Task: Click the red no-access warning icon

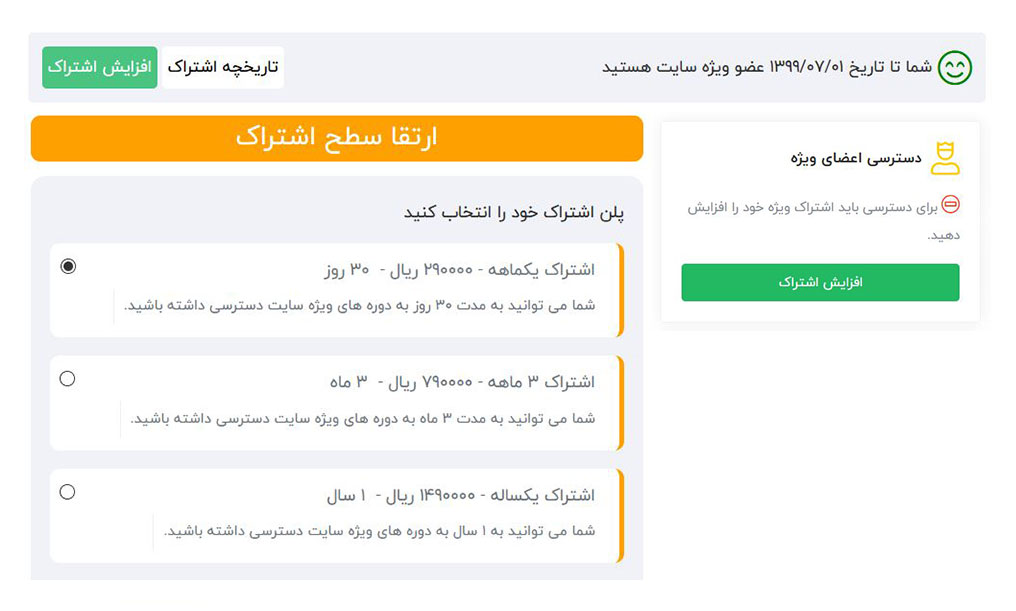Action: (x=950, y=205)
